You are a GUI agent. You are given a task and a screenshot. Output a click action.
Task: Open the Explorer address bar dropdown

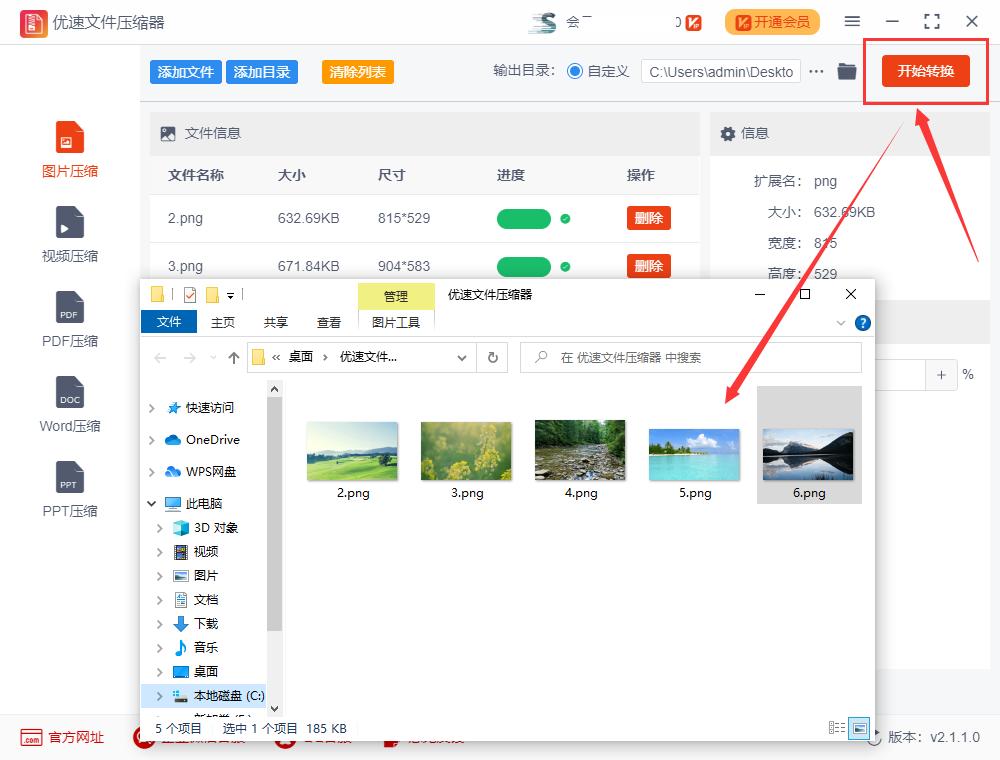[x=461, y=357]
